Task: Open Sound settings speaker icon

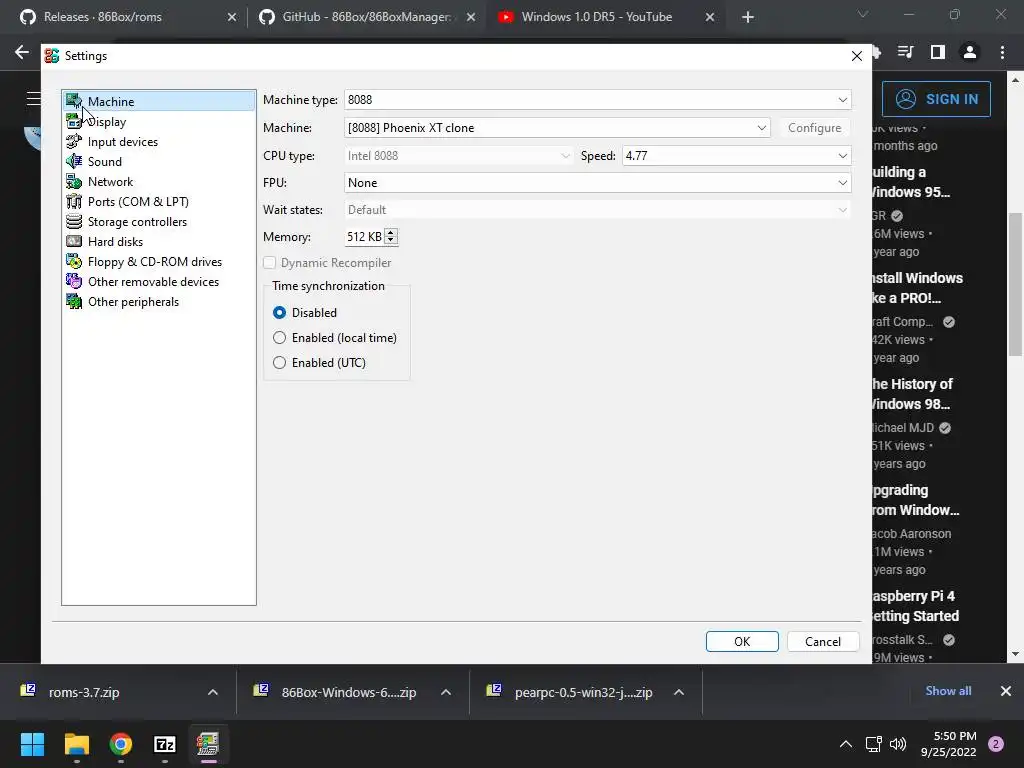Action: coord(74,161)
